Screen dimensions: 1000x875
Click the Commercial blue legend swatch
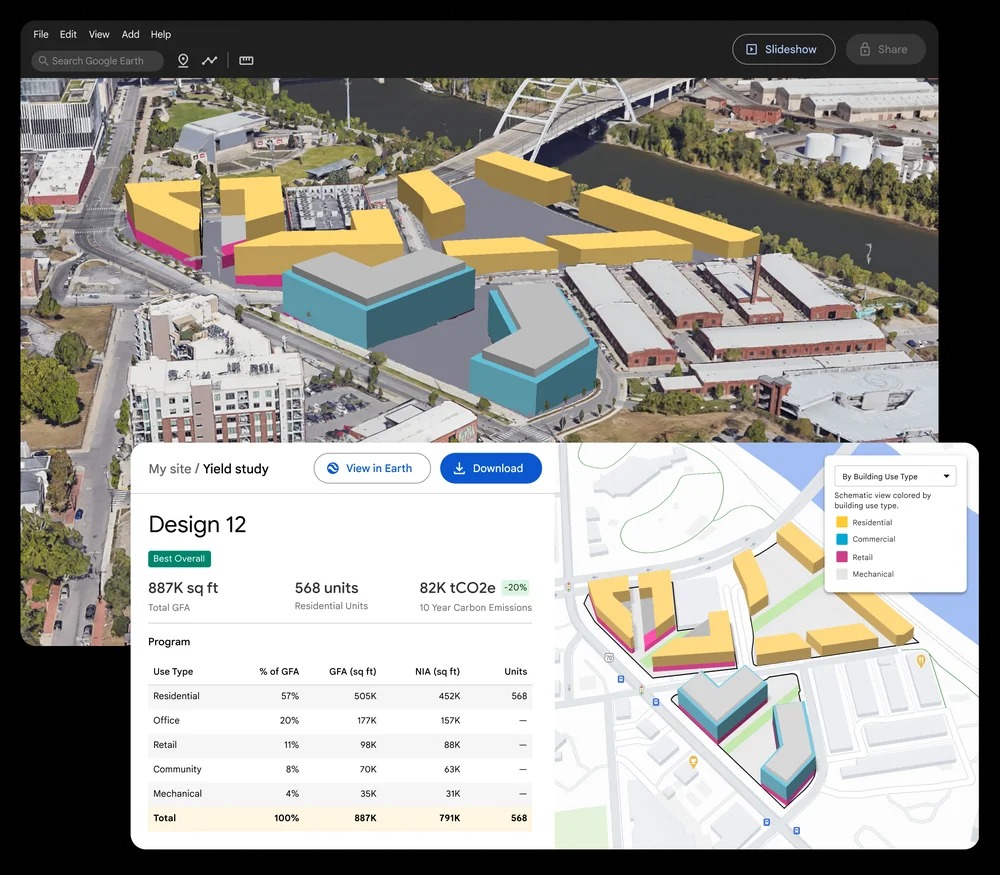(842, 540)
